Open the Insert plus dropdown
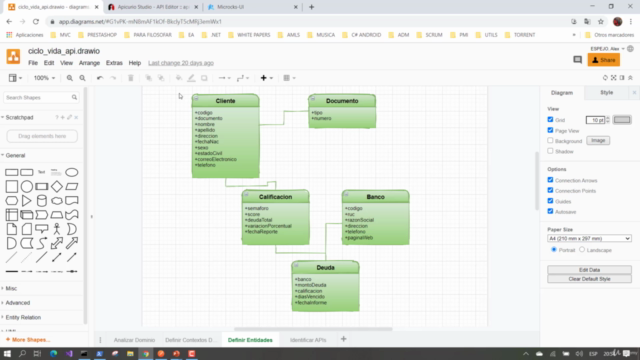 [x=267, y=78]
